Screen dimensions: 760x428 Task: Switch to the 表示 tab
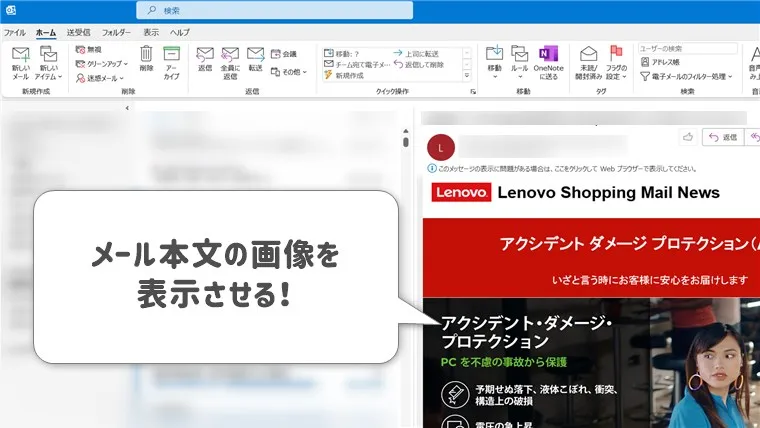(x=151, y=32)
